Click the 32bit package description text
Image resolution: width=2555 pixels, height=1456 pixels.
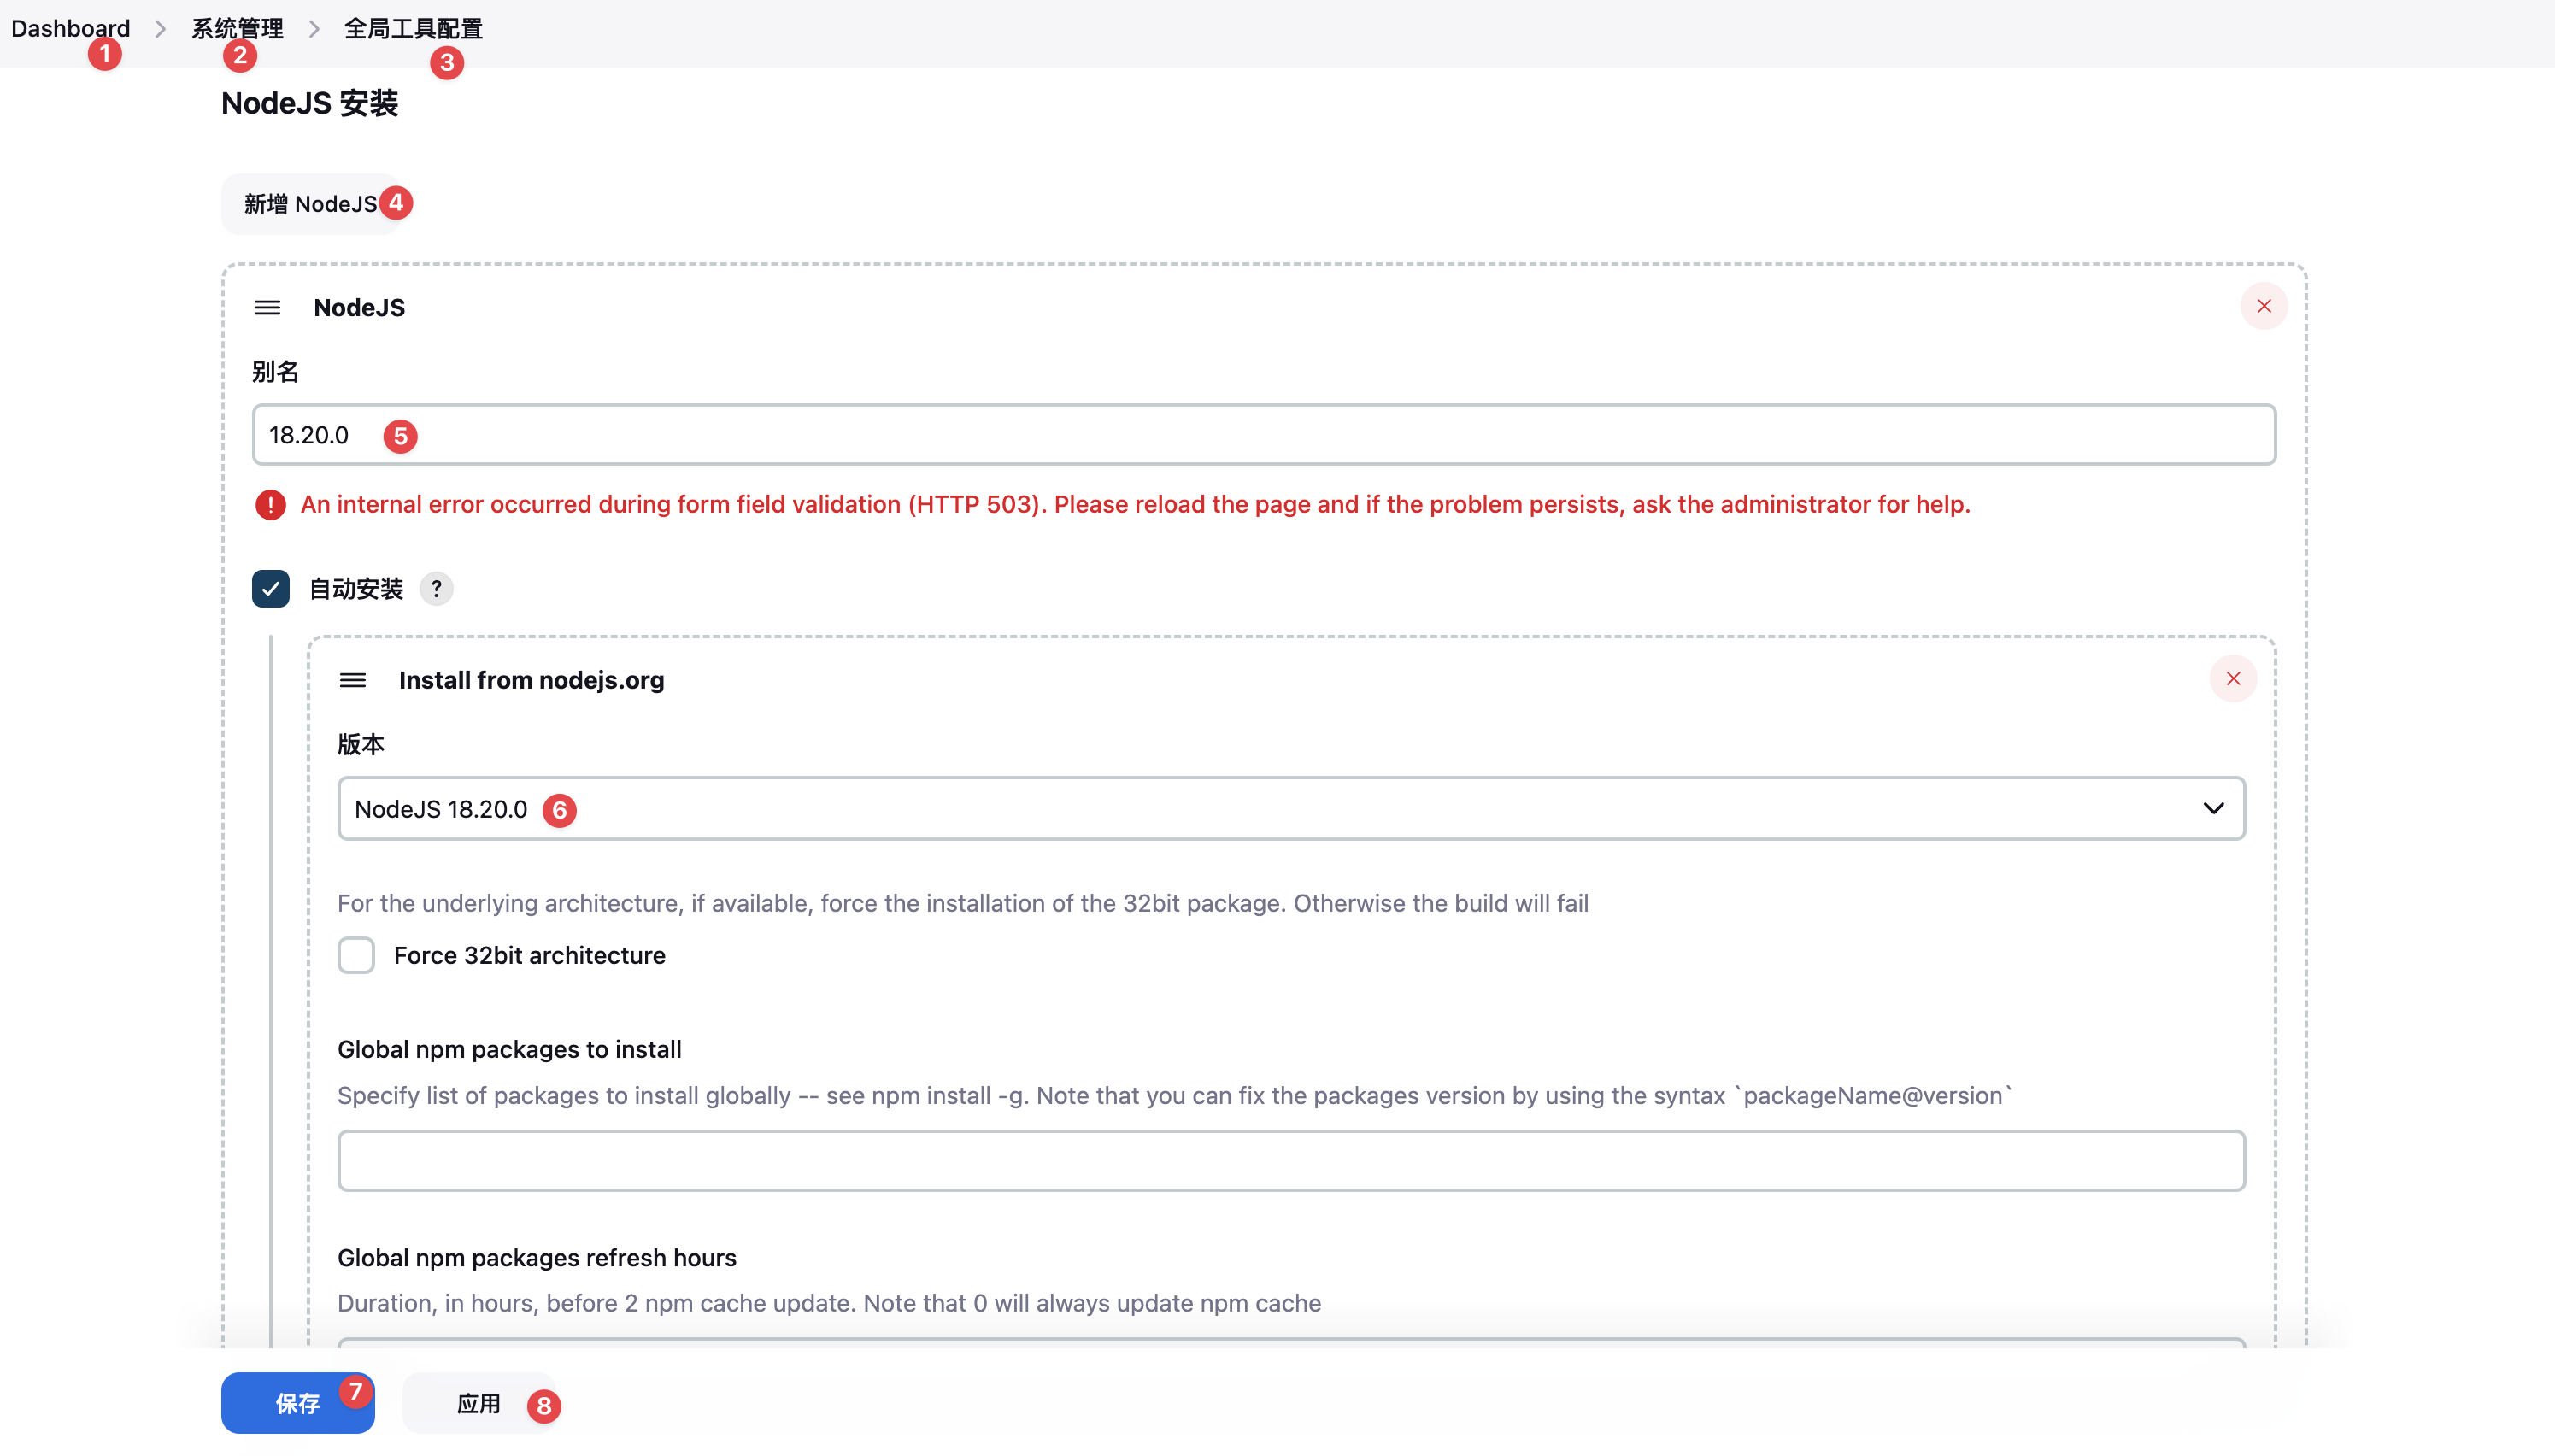pos(962,903)
